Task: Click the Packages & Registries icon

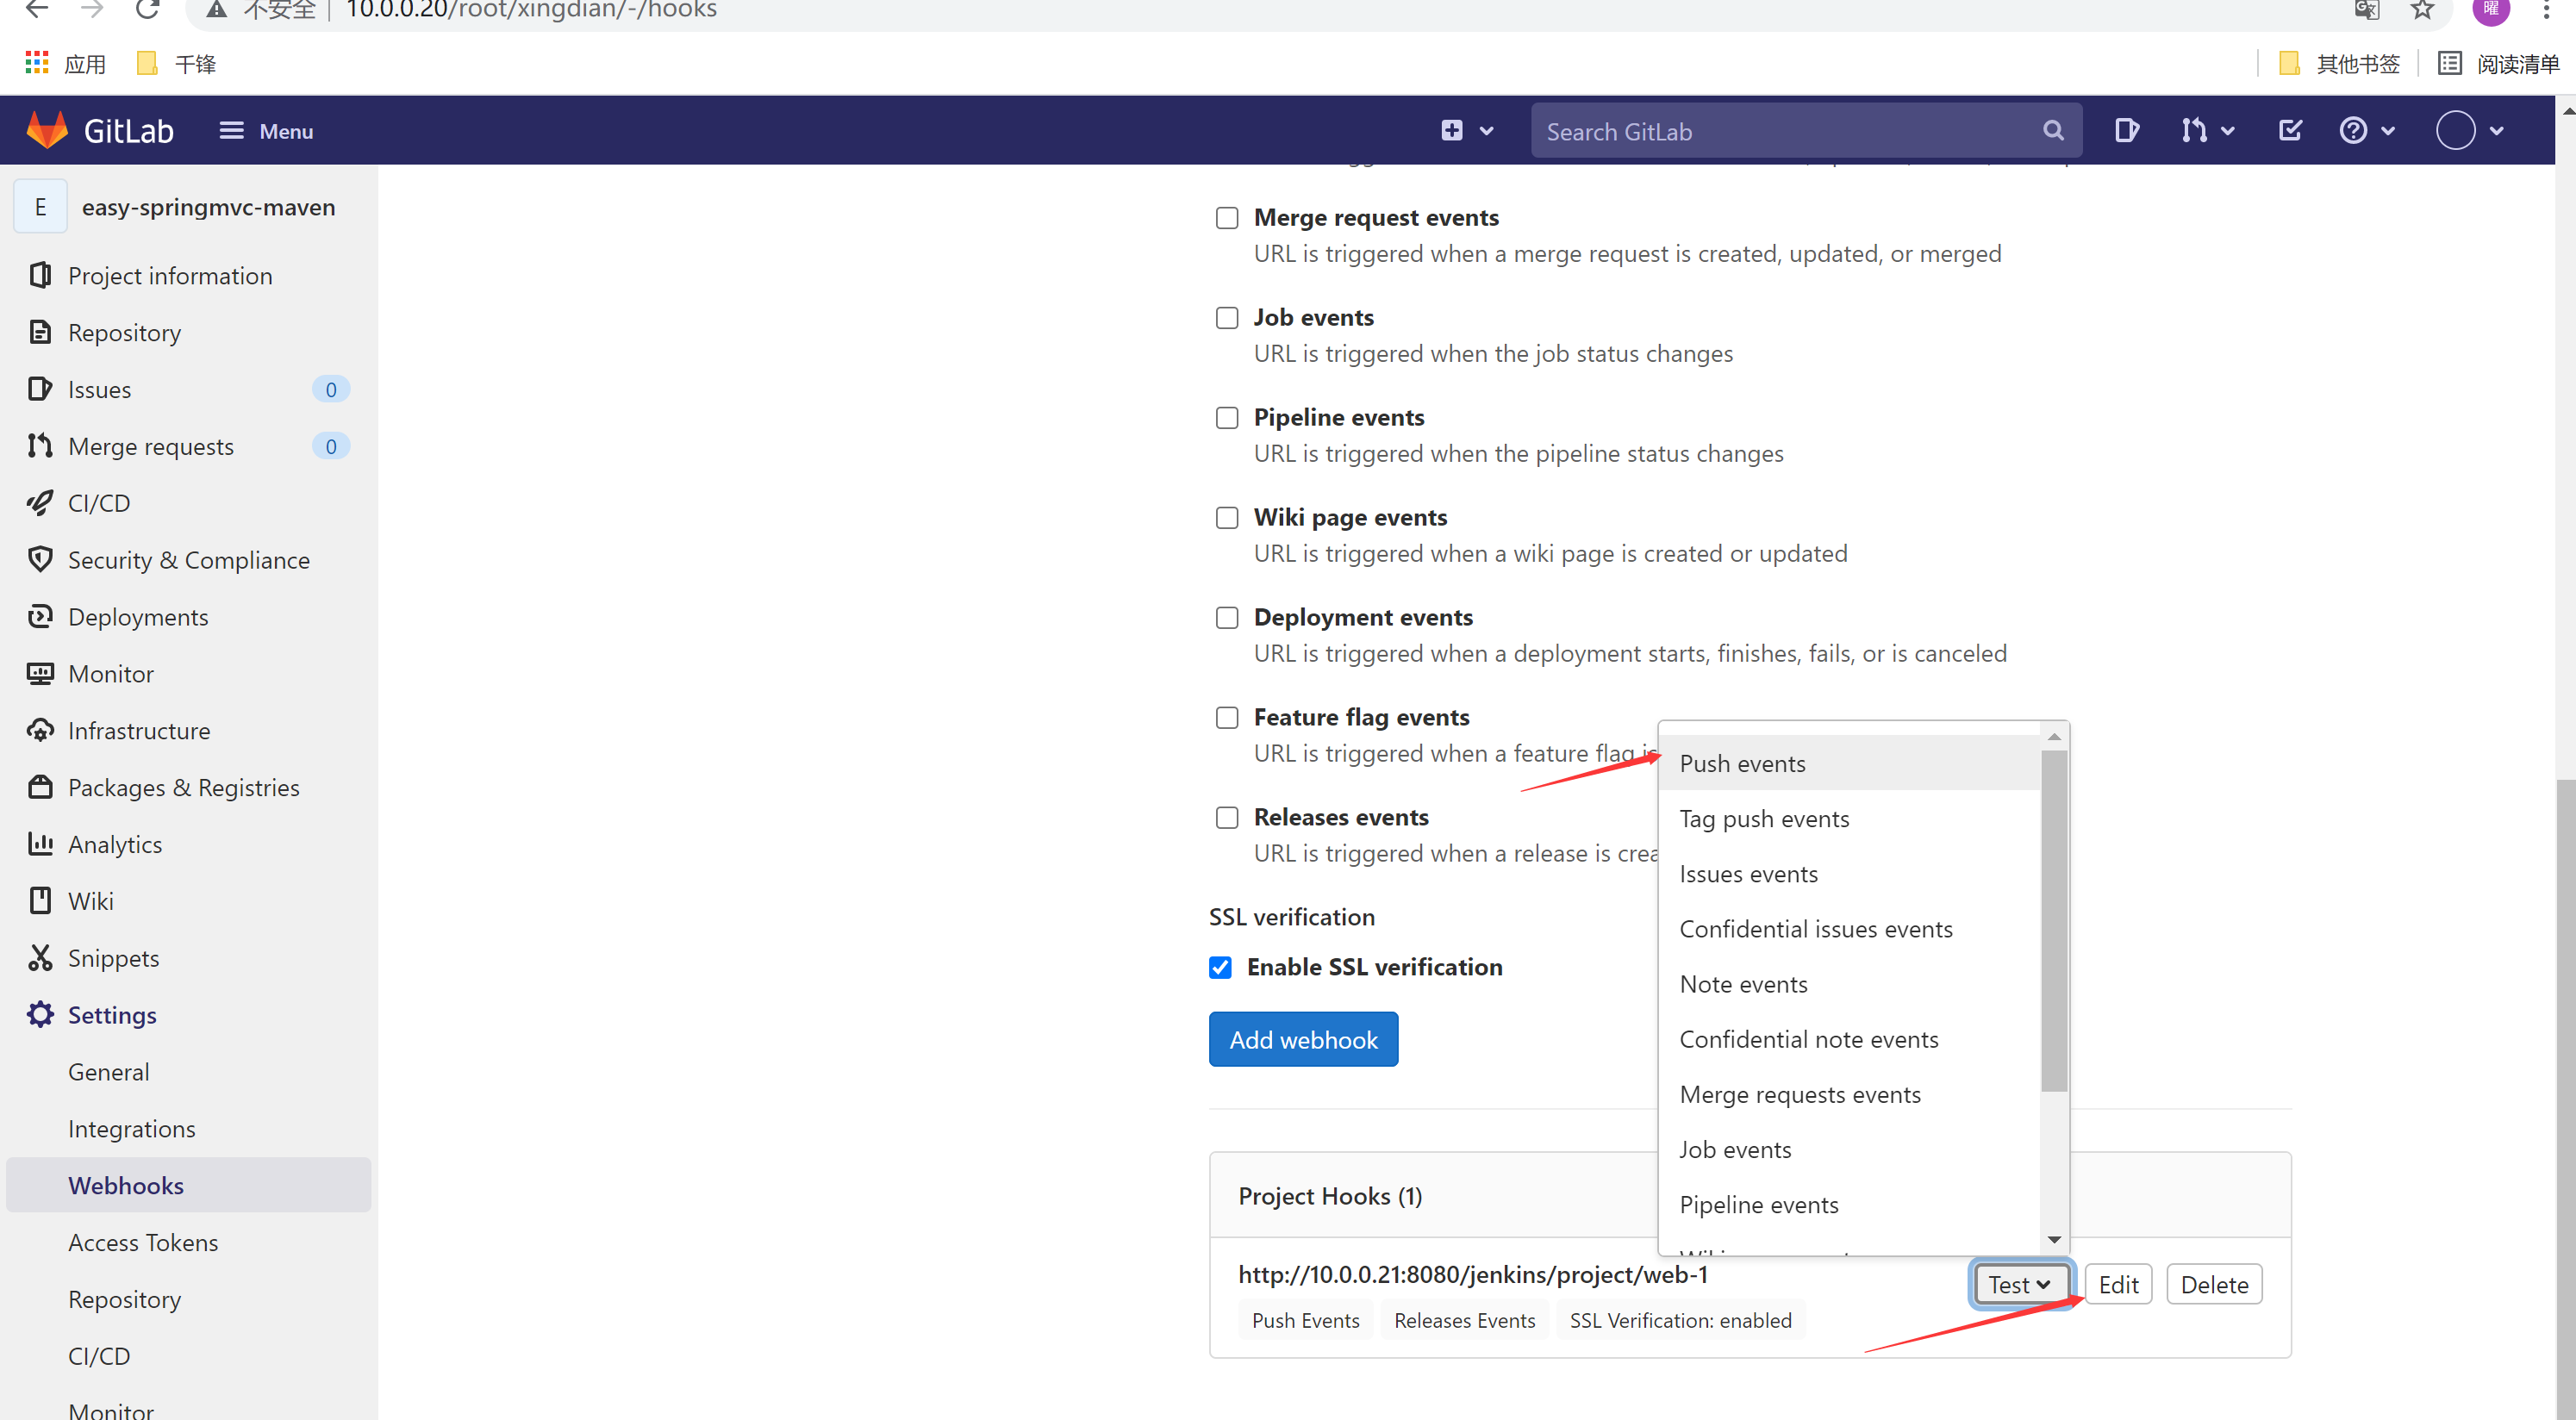Action: (x=42, y=787)
